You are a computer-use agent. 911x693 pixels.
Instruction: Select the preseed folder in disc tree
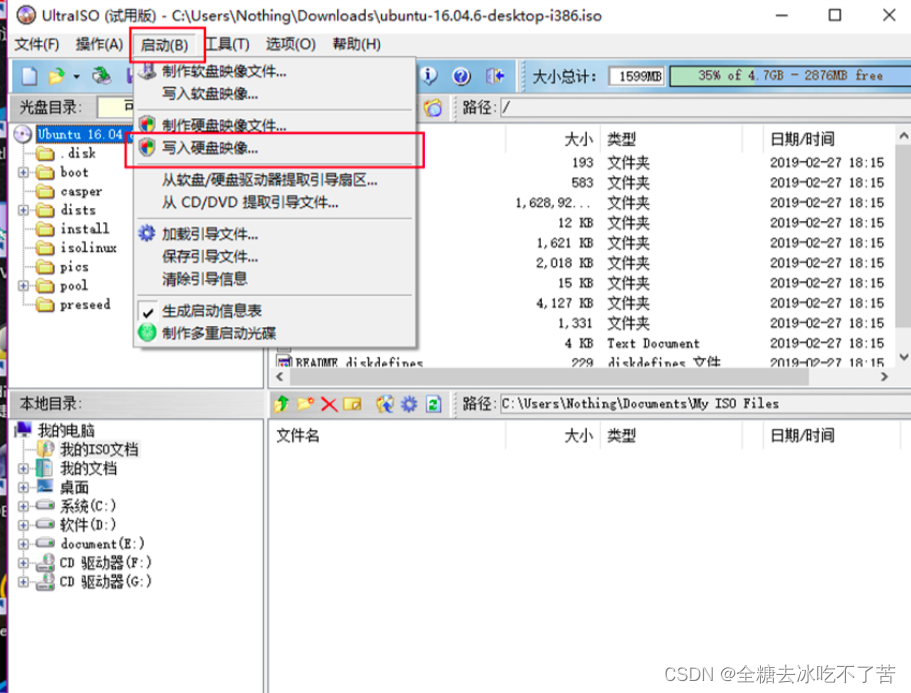[85, 304]
